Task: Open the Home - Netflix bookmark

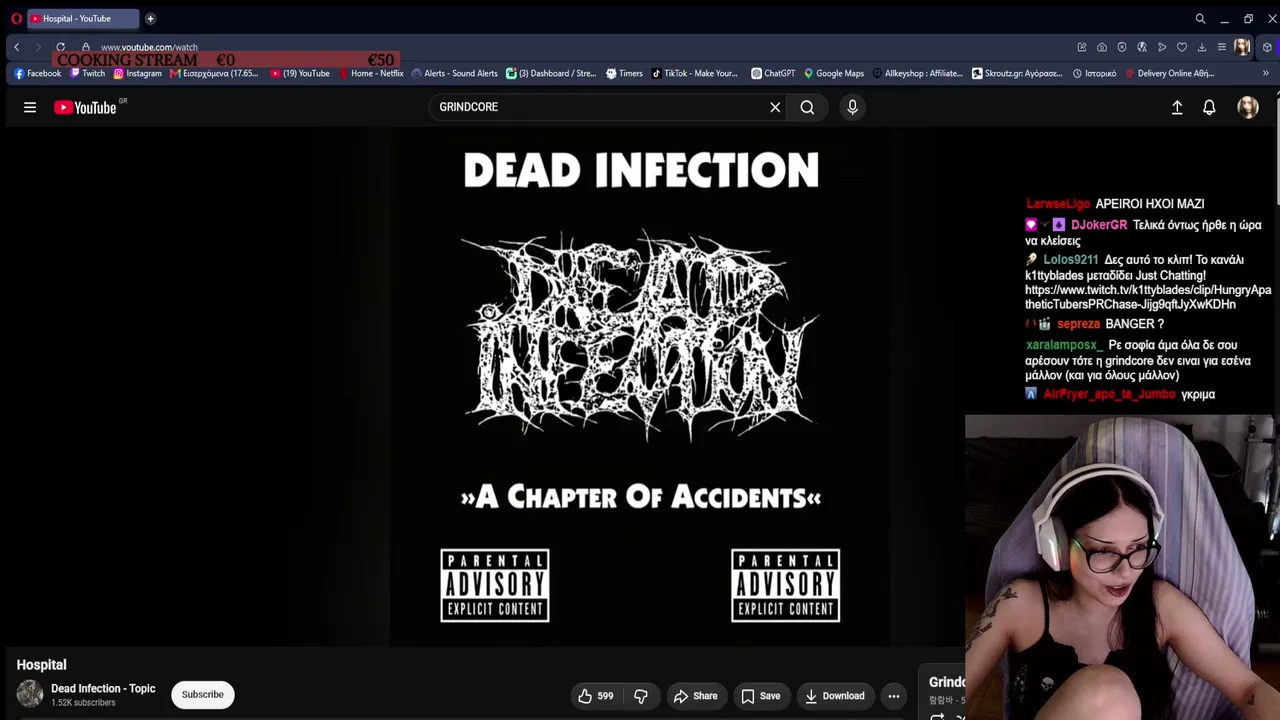Action: (371, 73)
